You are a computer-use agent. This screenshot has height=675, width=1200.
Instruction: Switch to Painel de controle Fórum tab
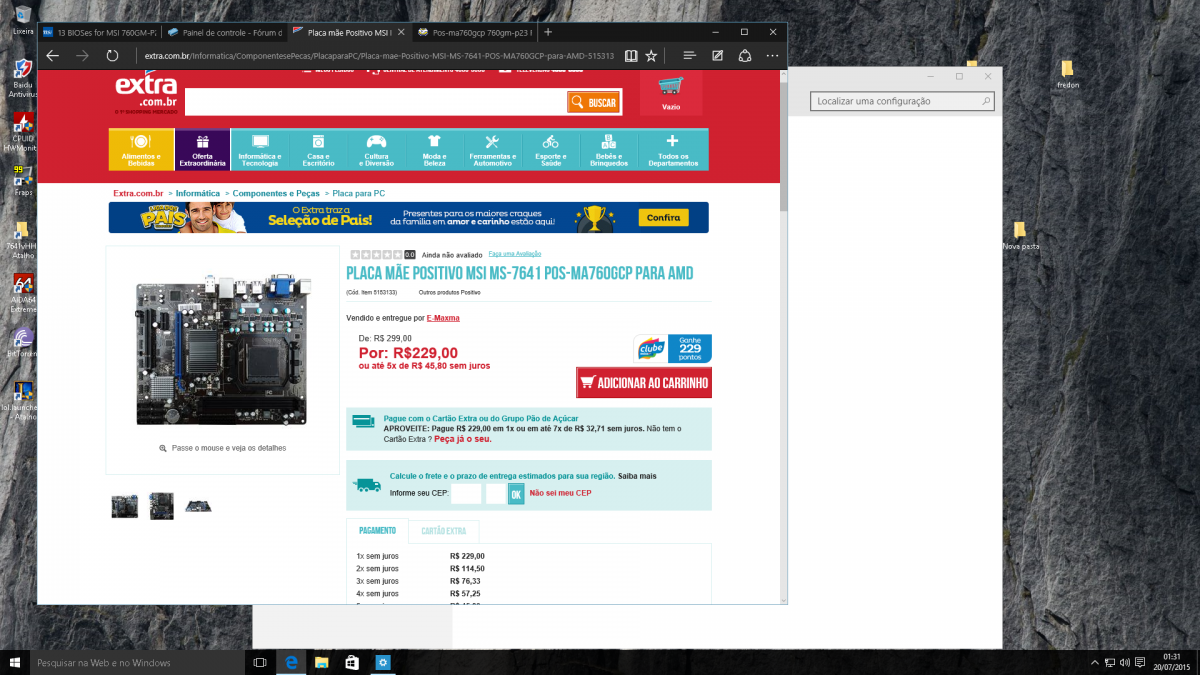point(224,32)
